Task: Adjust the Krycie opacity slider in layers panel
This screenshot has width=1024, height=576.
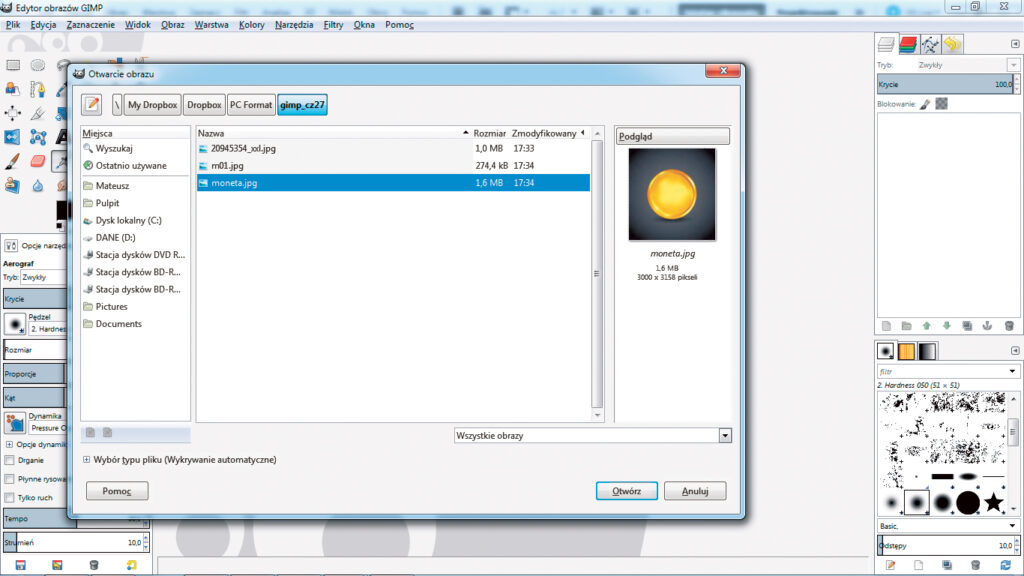Action: click(x=945, y=85)
